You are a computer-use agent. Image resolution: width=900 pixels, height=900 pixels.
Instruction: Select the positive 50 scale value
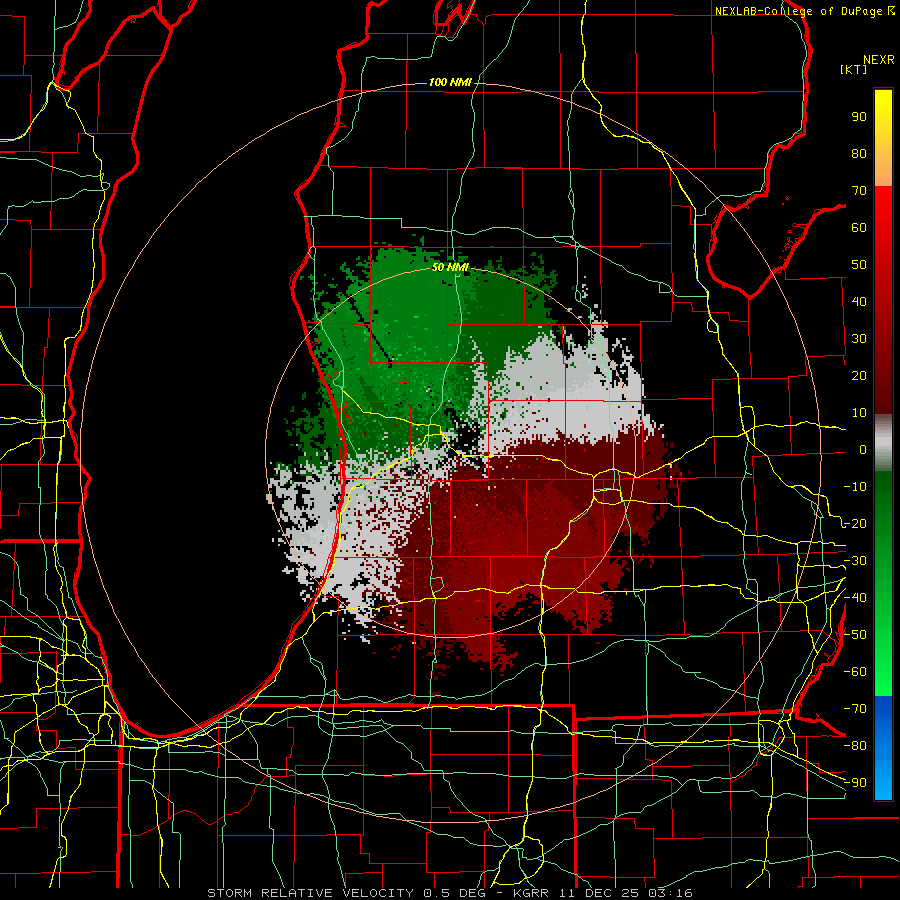coord(859,265)
